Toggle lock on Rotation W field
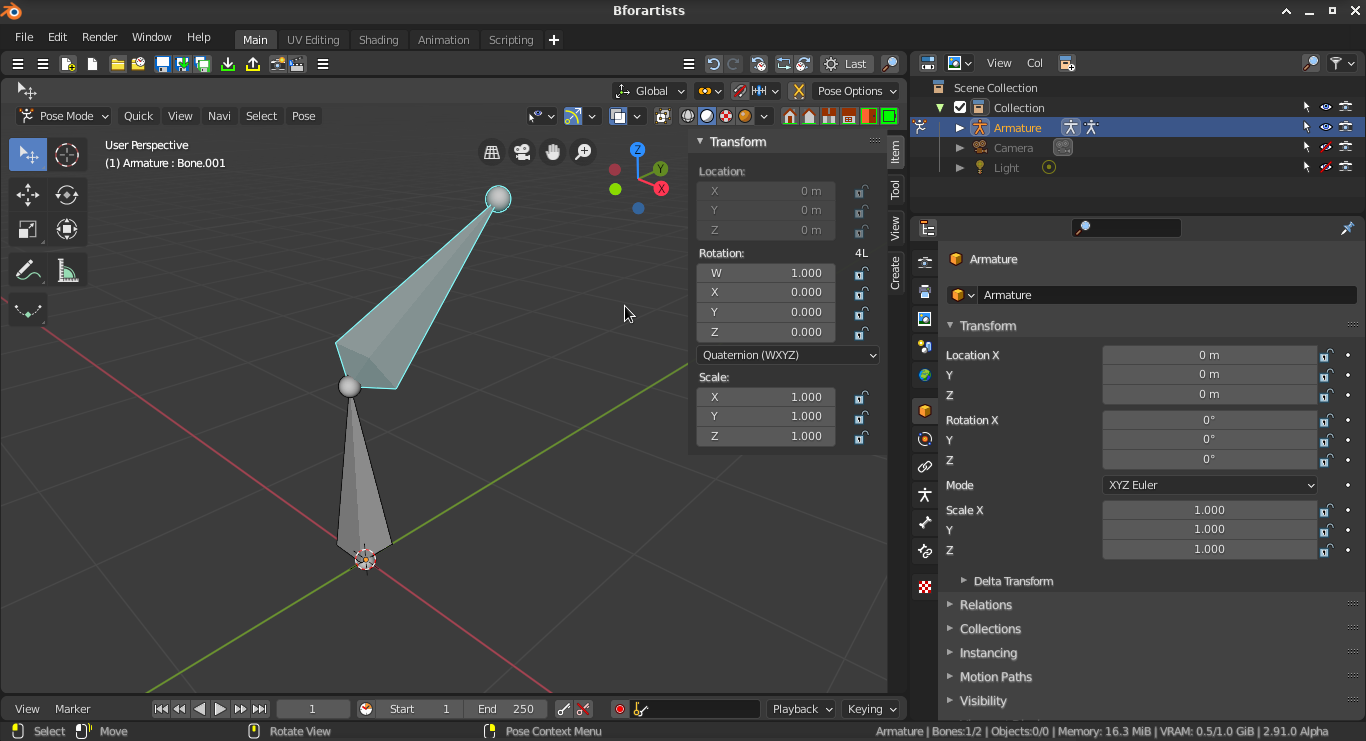 860,273
